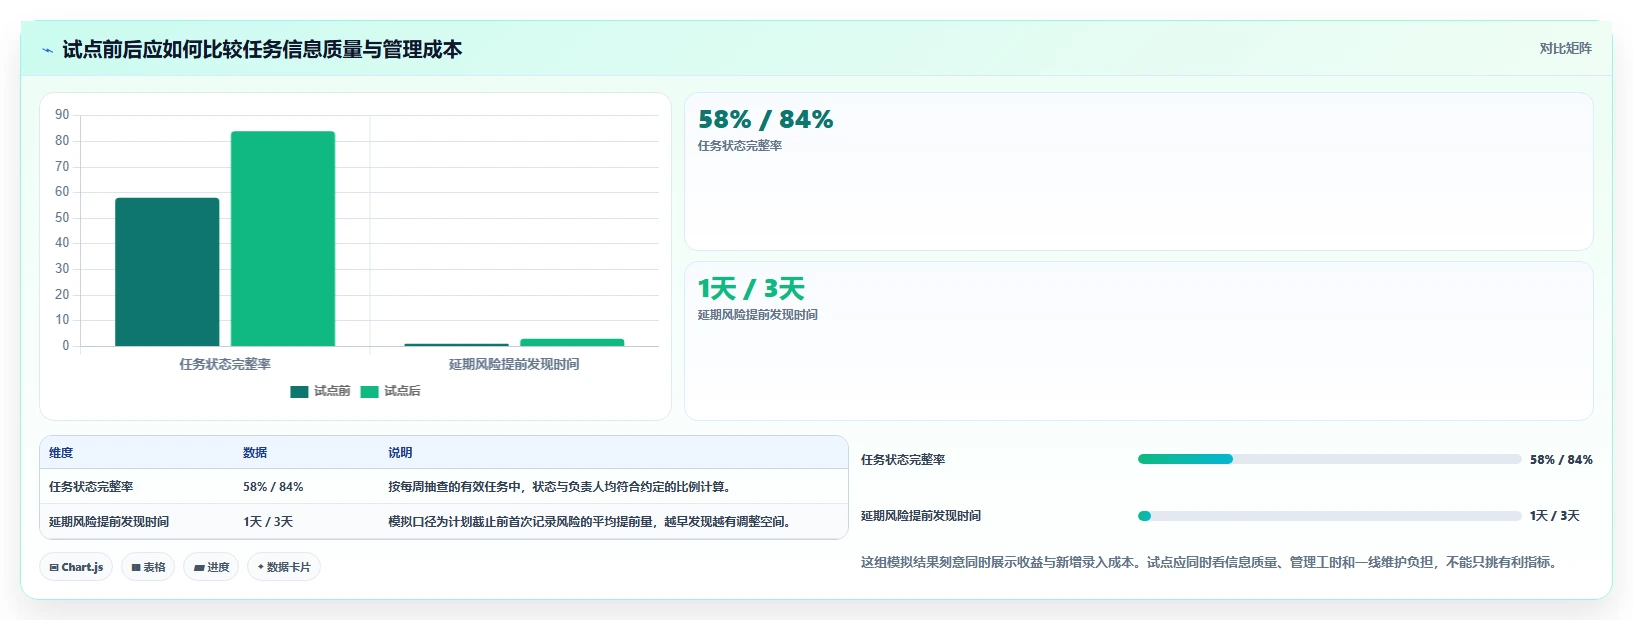Click the 58% / 84% card value
This screenshot has width=1633, height=620.
click(x=765, y=120)
